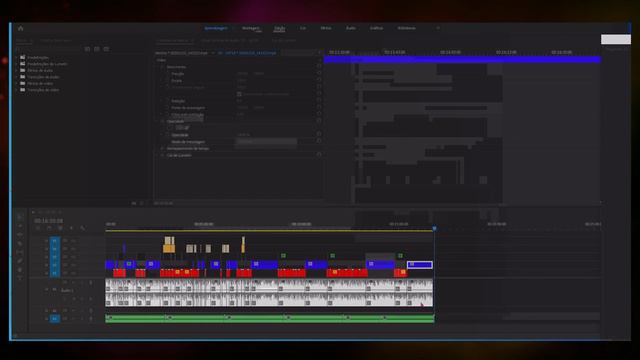Open timeline display settings wrench
Viewport: 640px width, 360px height.
pyautogui.click(x=83, y=228)
